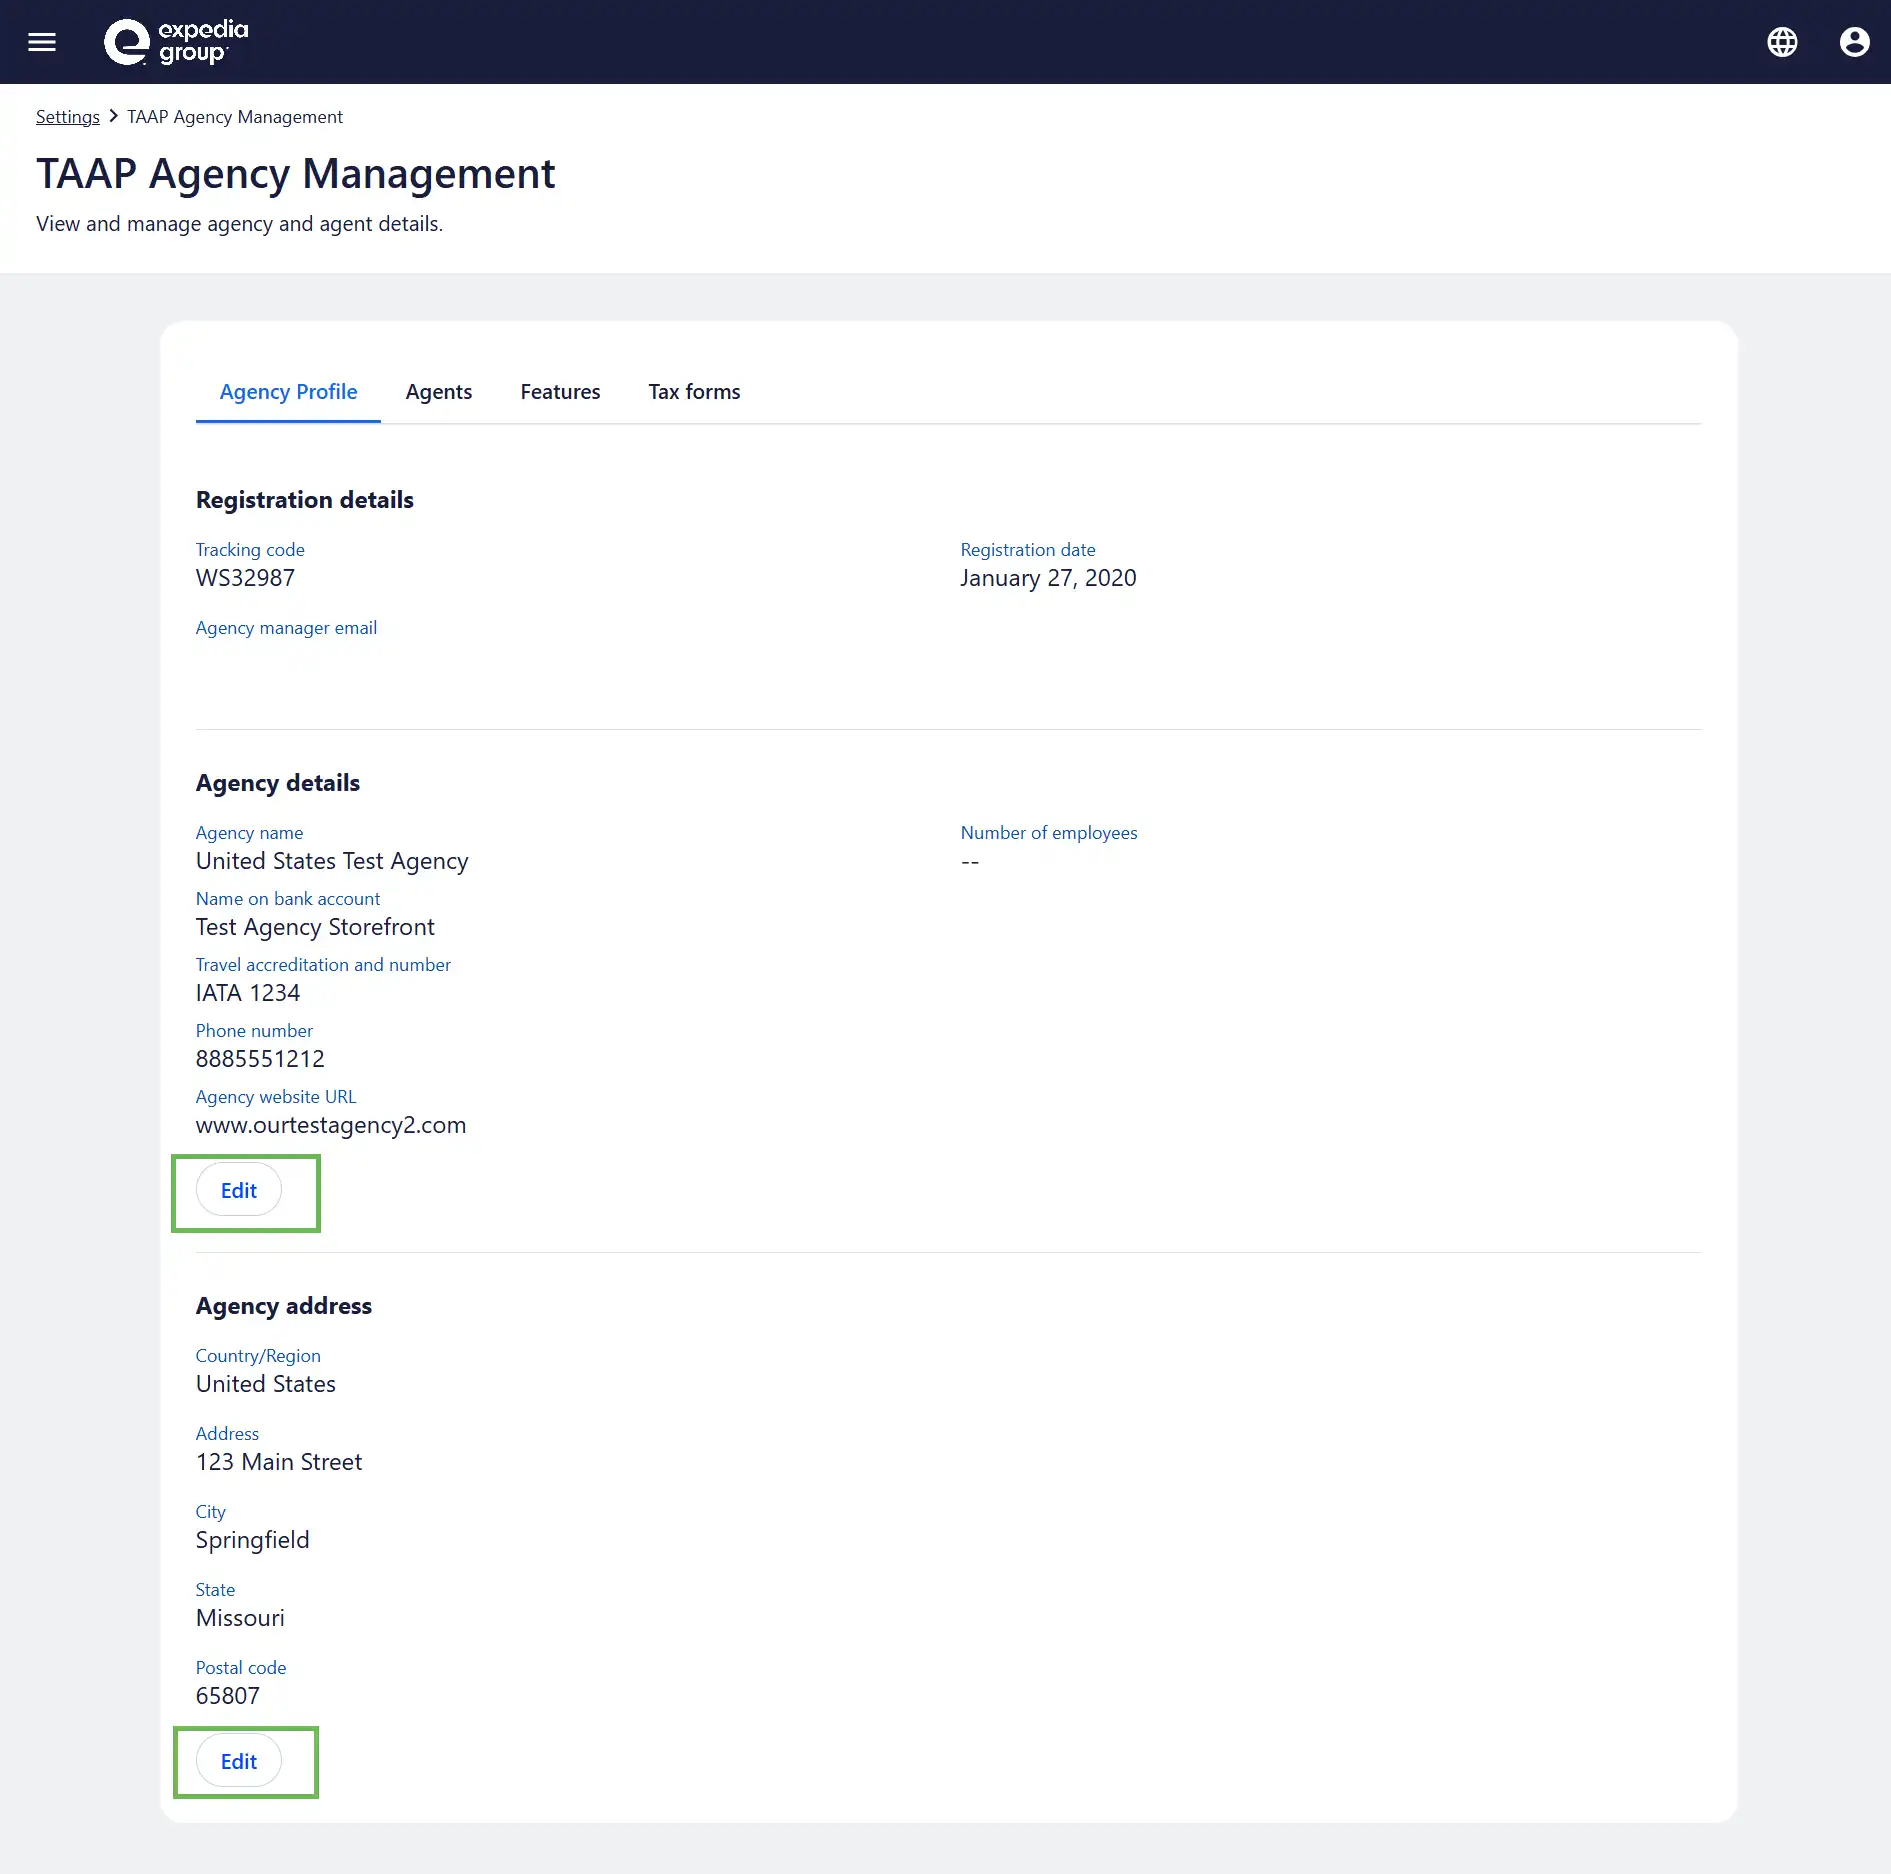This screenshot has width=1891, height=1874.
Task: Open the user account profile icon
Action: 1855,41
